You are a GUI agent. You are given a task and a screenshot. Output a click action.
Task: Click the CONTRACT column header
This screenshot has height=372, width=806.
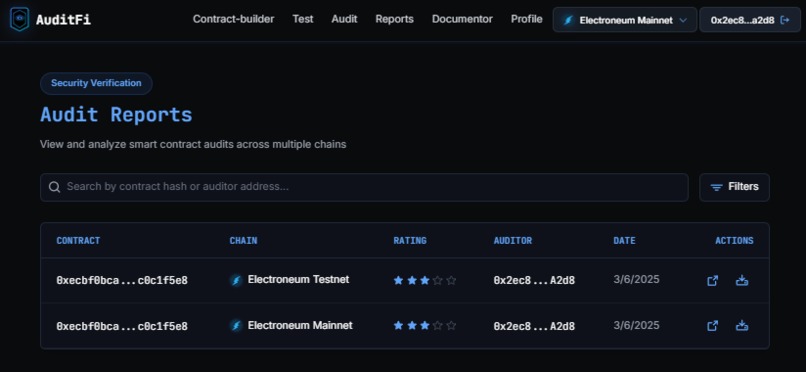coord(78,240)
